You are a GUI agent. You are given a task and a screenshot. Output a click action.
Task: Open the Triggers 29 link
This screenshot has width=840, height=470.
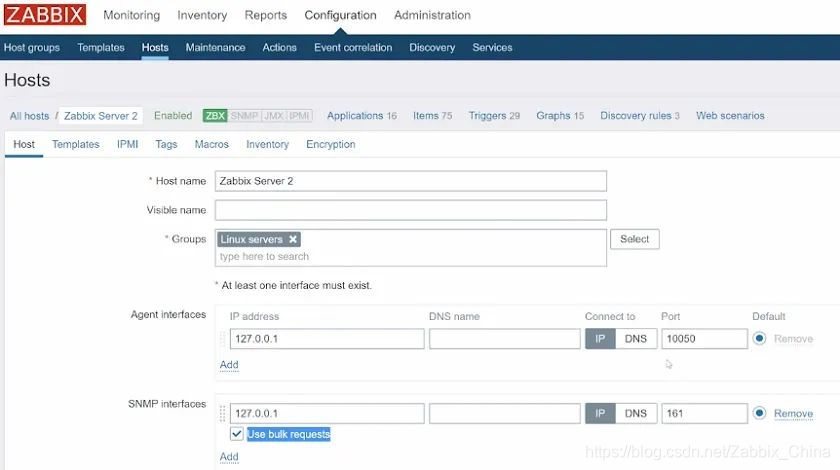[x=494, y=116]
